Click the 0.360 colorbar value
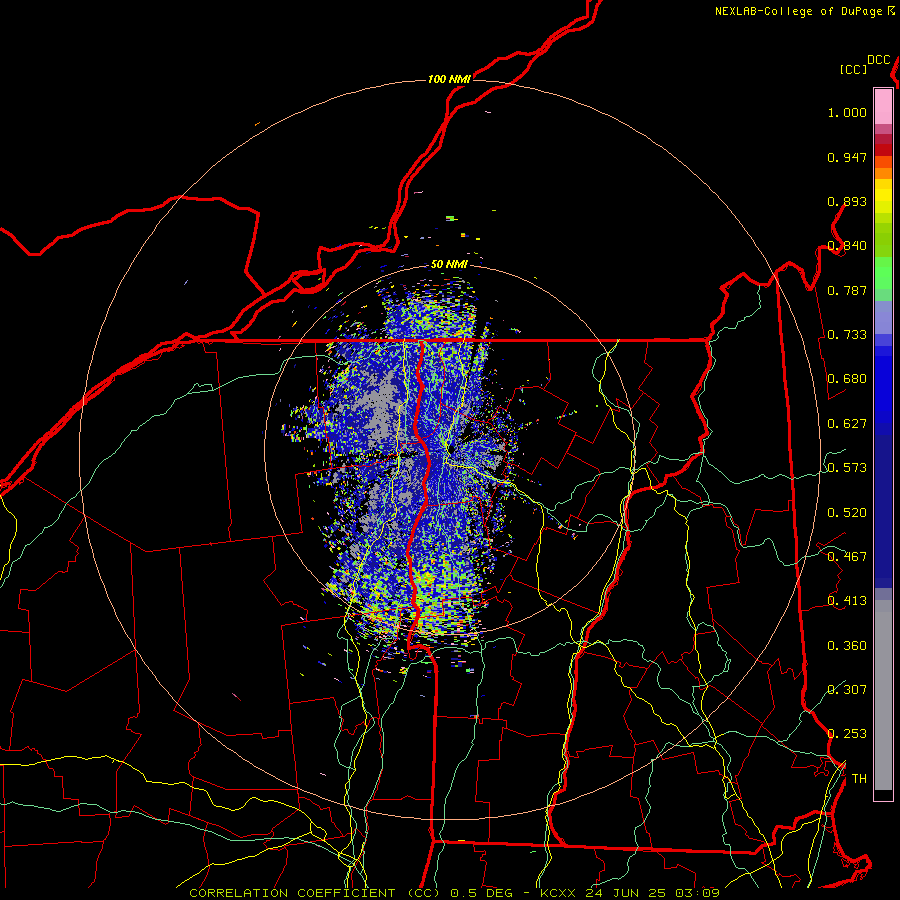 pos(847,646)
